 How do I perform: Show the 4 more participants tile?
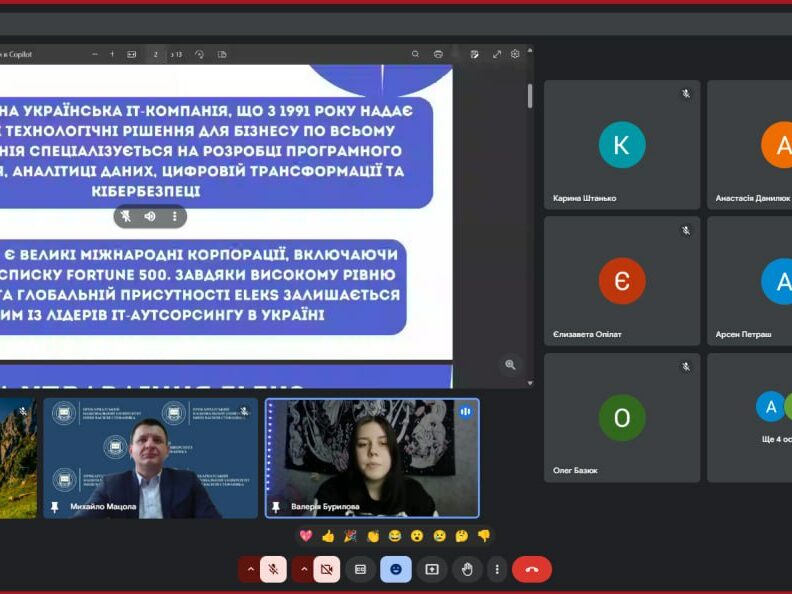(x=750, y=418)
